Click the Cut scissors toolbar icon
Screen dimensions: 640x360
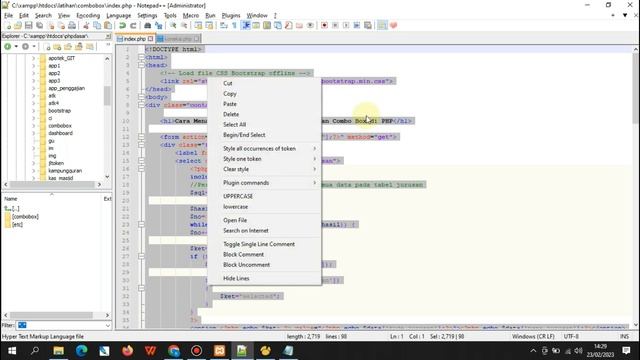coord(86,25)
